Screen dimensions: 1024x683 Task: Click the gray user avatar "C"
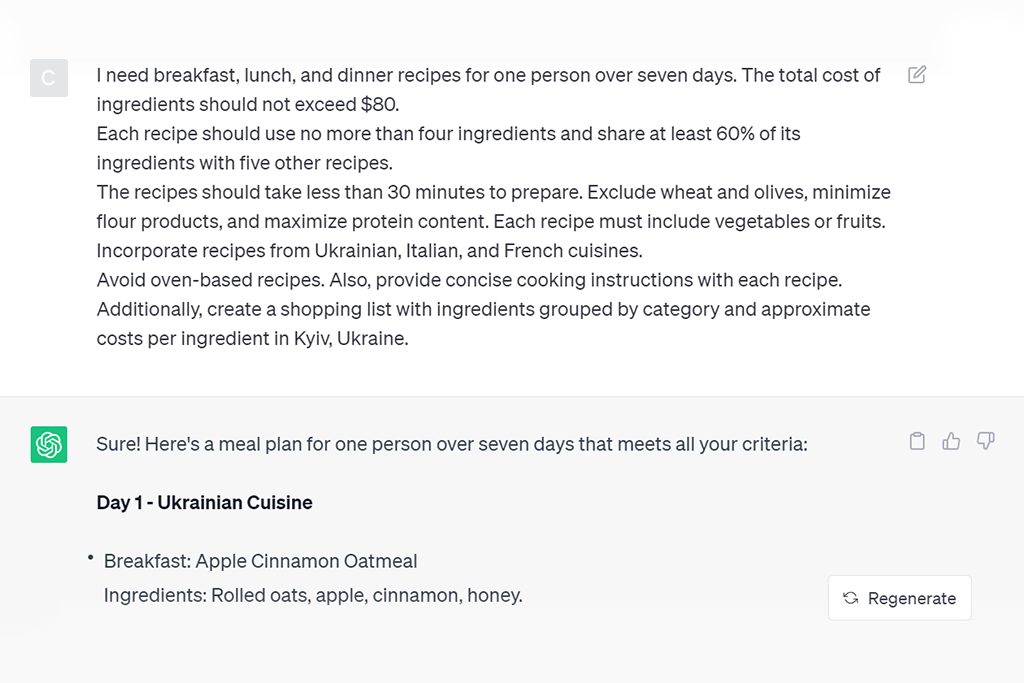point(49,78)
